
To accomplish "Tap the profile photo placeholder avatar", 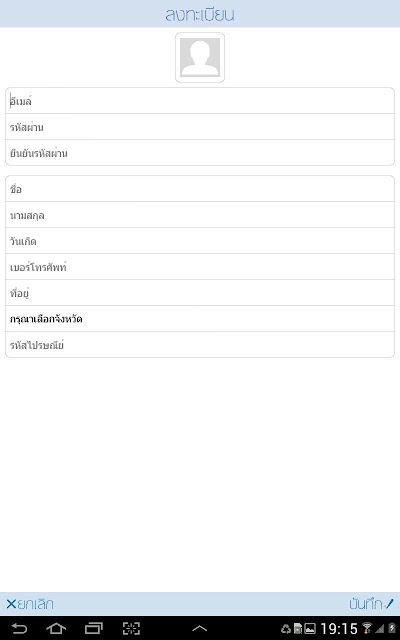I will click(200, 57).
